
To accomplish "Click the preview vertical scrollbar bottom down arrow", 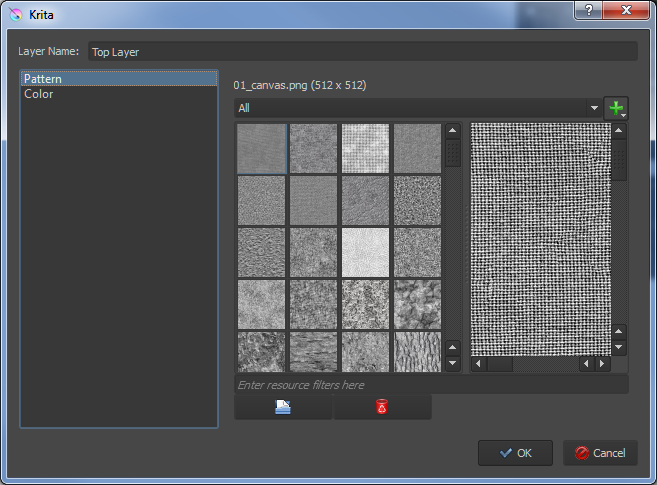I will (x=619, y=347).
